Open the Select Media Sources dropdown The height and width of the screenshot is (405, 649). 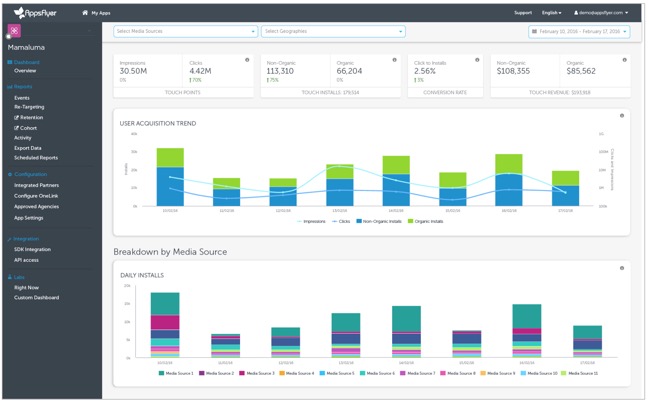[185, 31]
